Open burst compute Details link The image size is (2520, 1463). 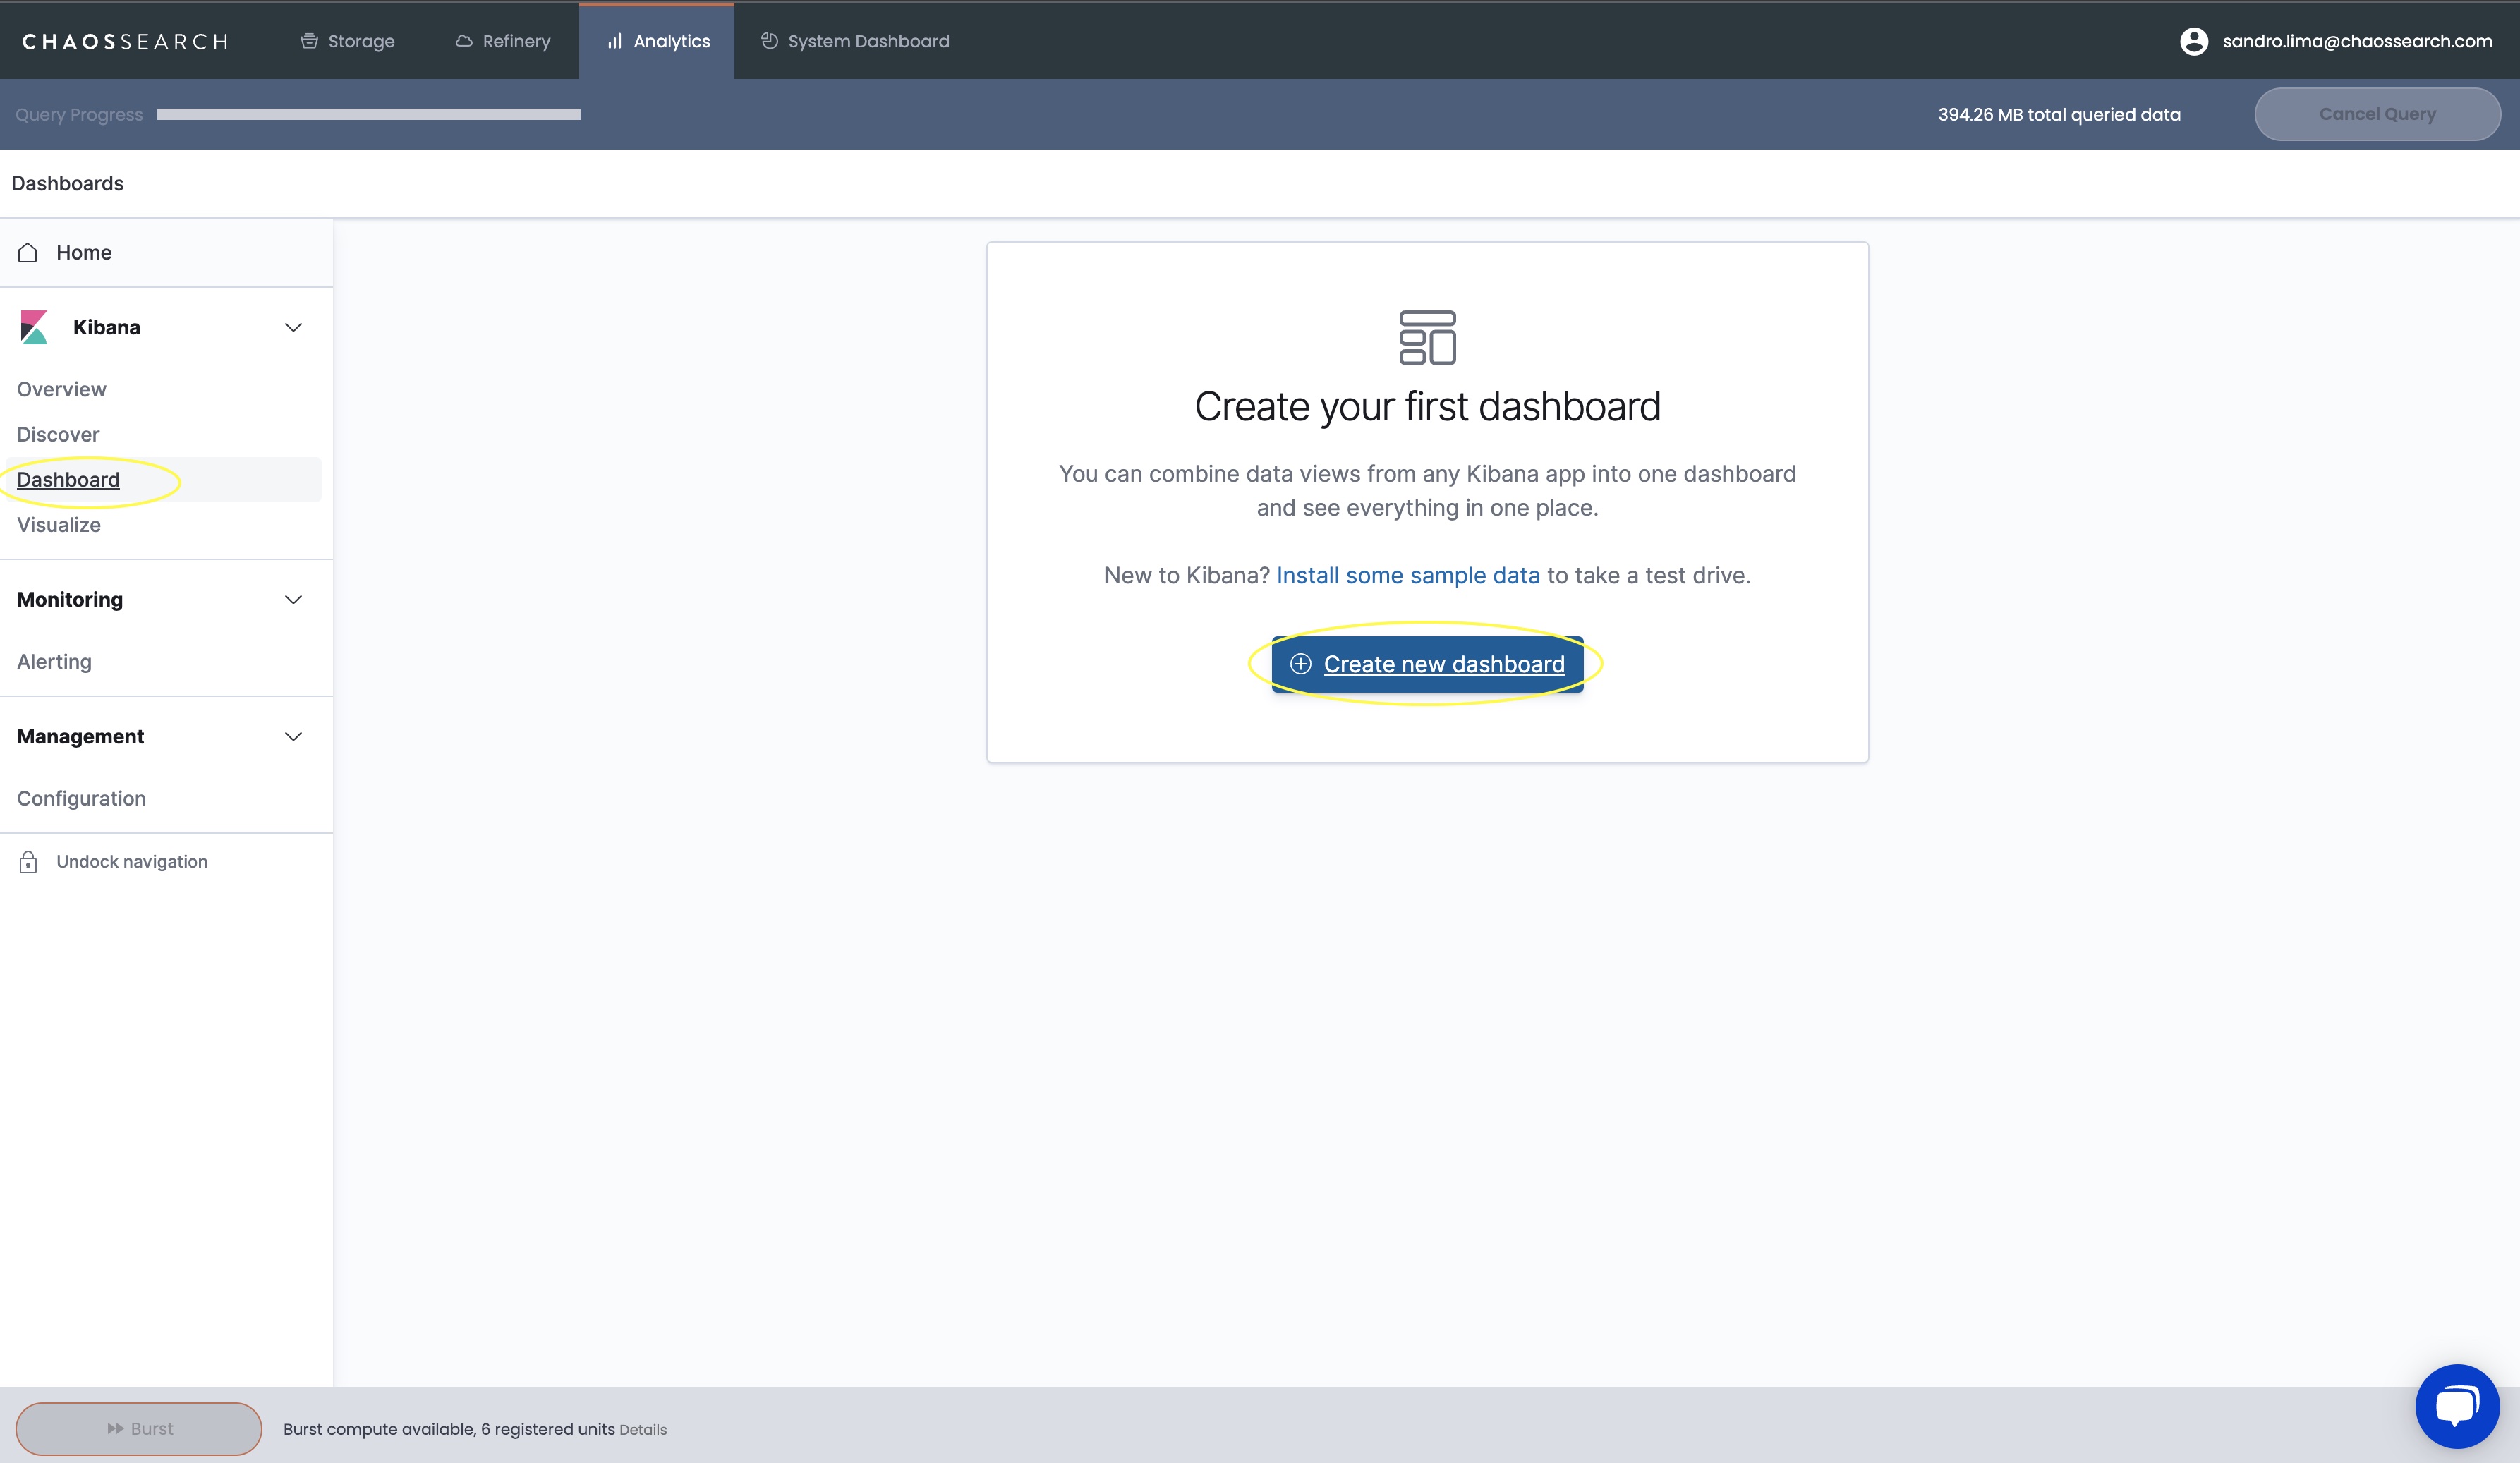[643, 1430]
